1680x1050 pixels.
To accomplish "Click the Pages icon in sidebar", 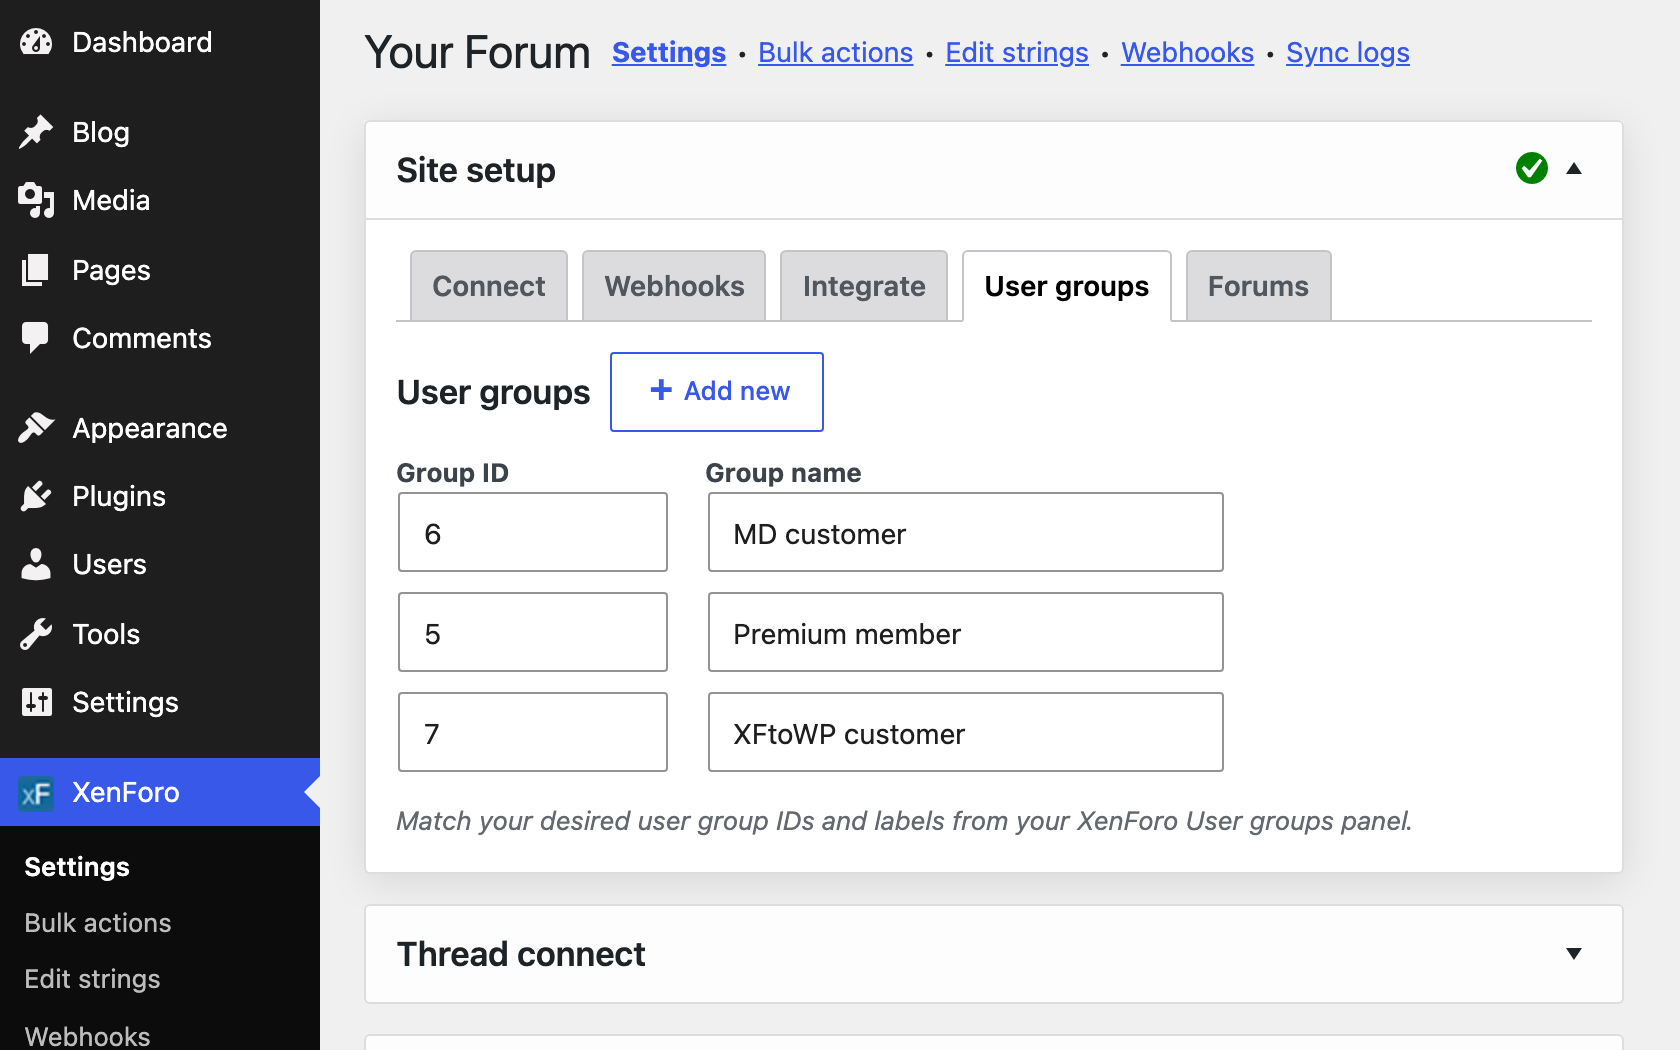I will pyautogui.click(x=36, y=270).
